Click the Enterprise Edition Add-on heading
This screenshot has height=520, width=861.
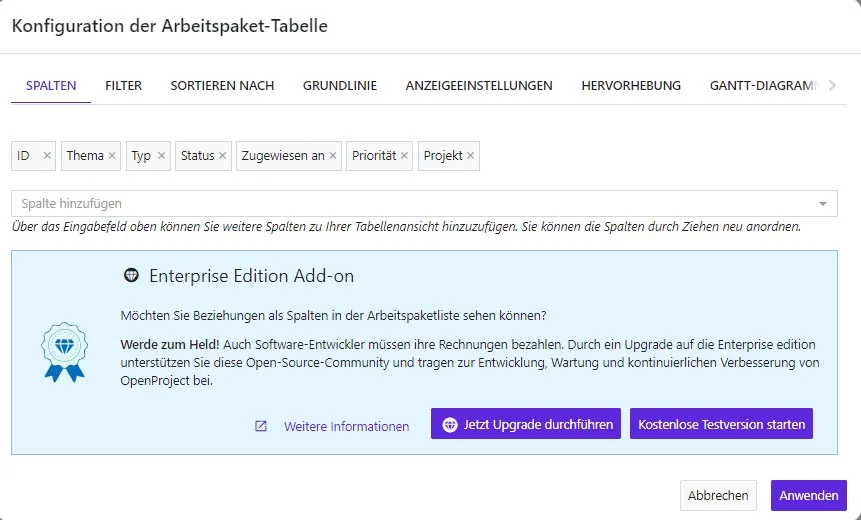[251, 276]
